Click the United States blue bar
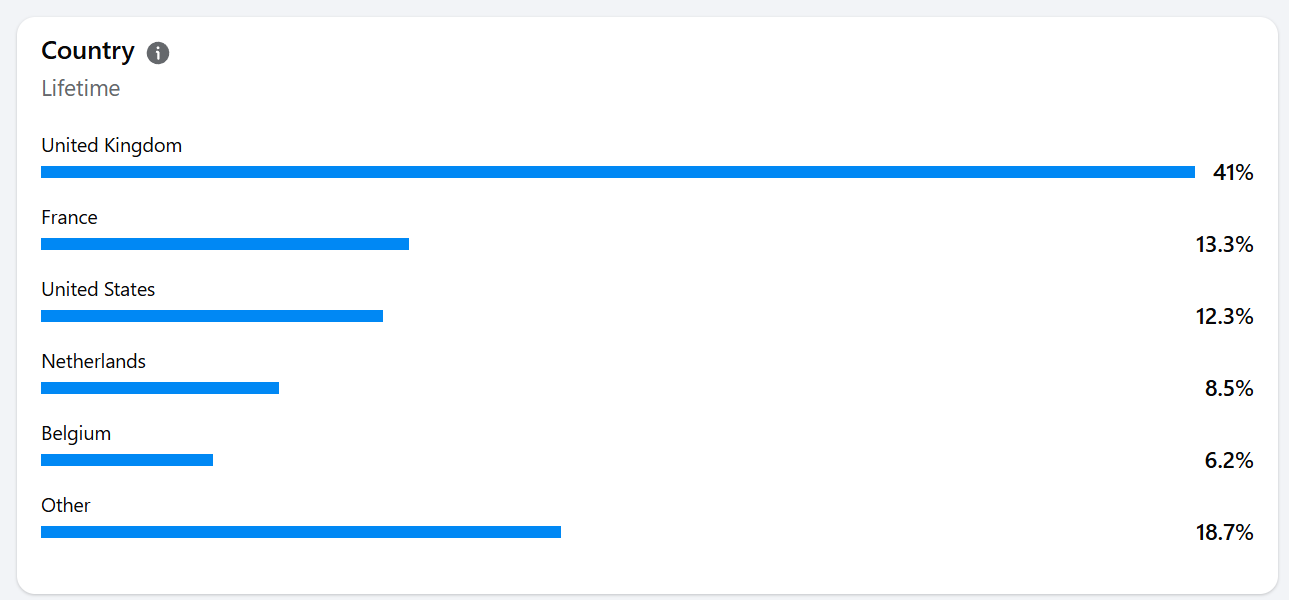This screenshot has height=600, width=1289. click(212, 316)
